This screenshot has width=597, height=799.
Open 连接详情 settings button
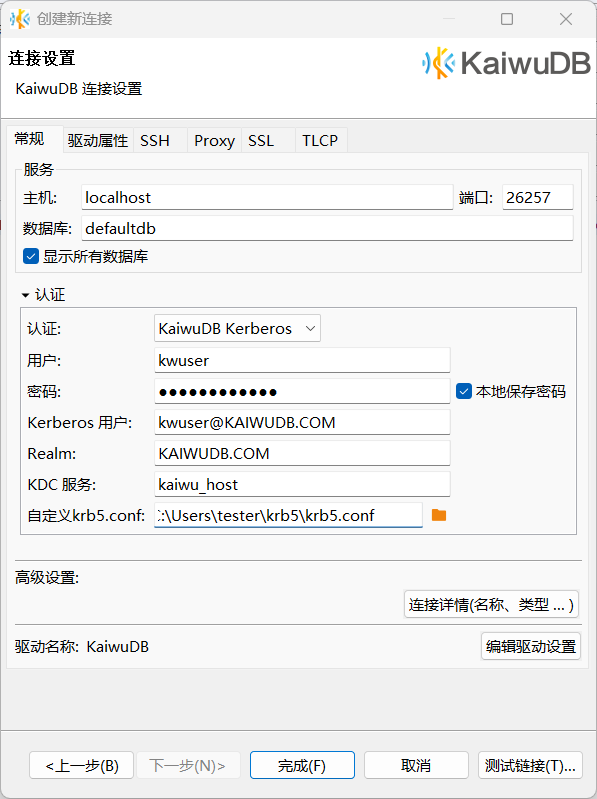(491, 604)
